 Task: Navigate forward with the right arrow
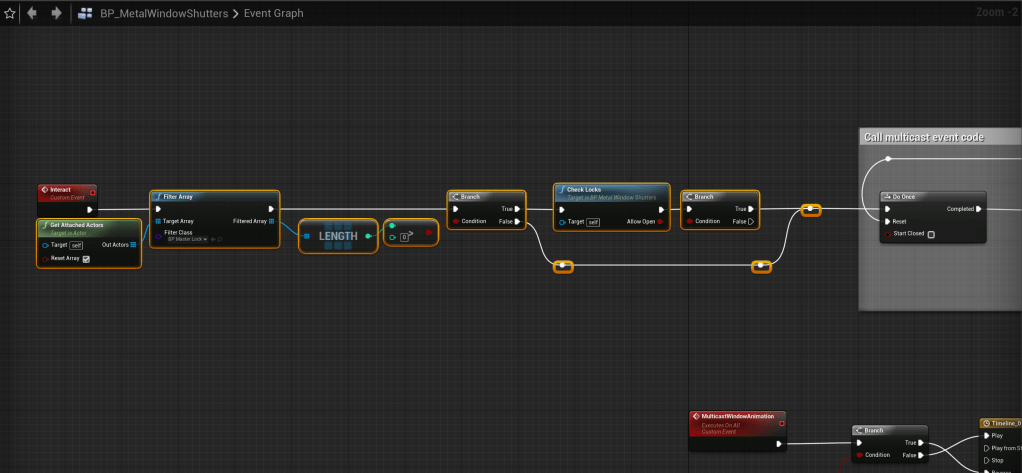pos(56,14)
